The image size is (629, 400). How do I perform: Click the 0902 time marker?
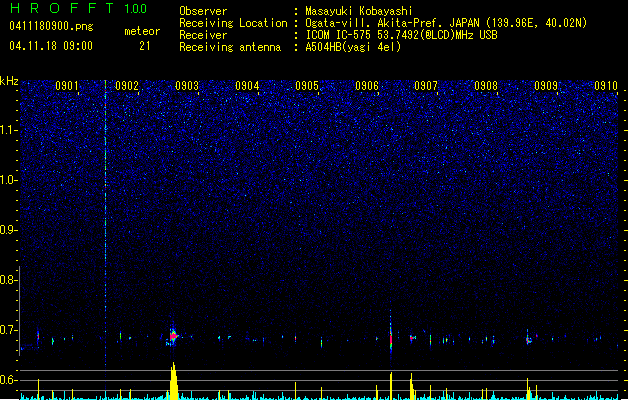pos(127,86)
